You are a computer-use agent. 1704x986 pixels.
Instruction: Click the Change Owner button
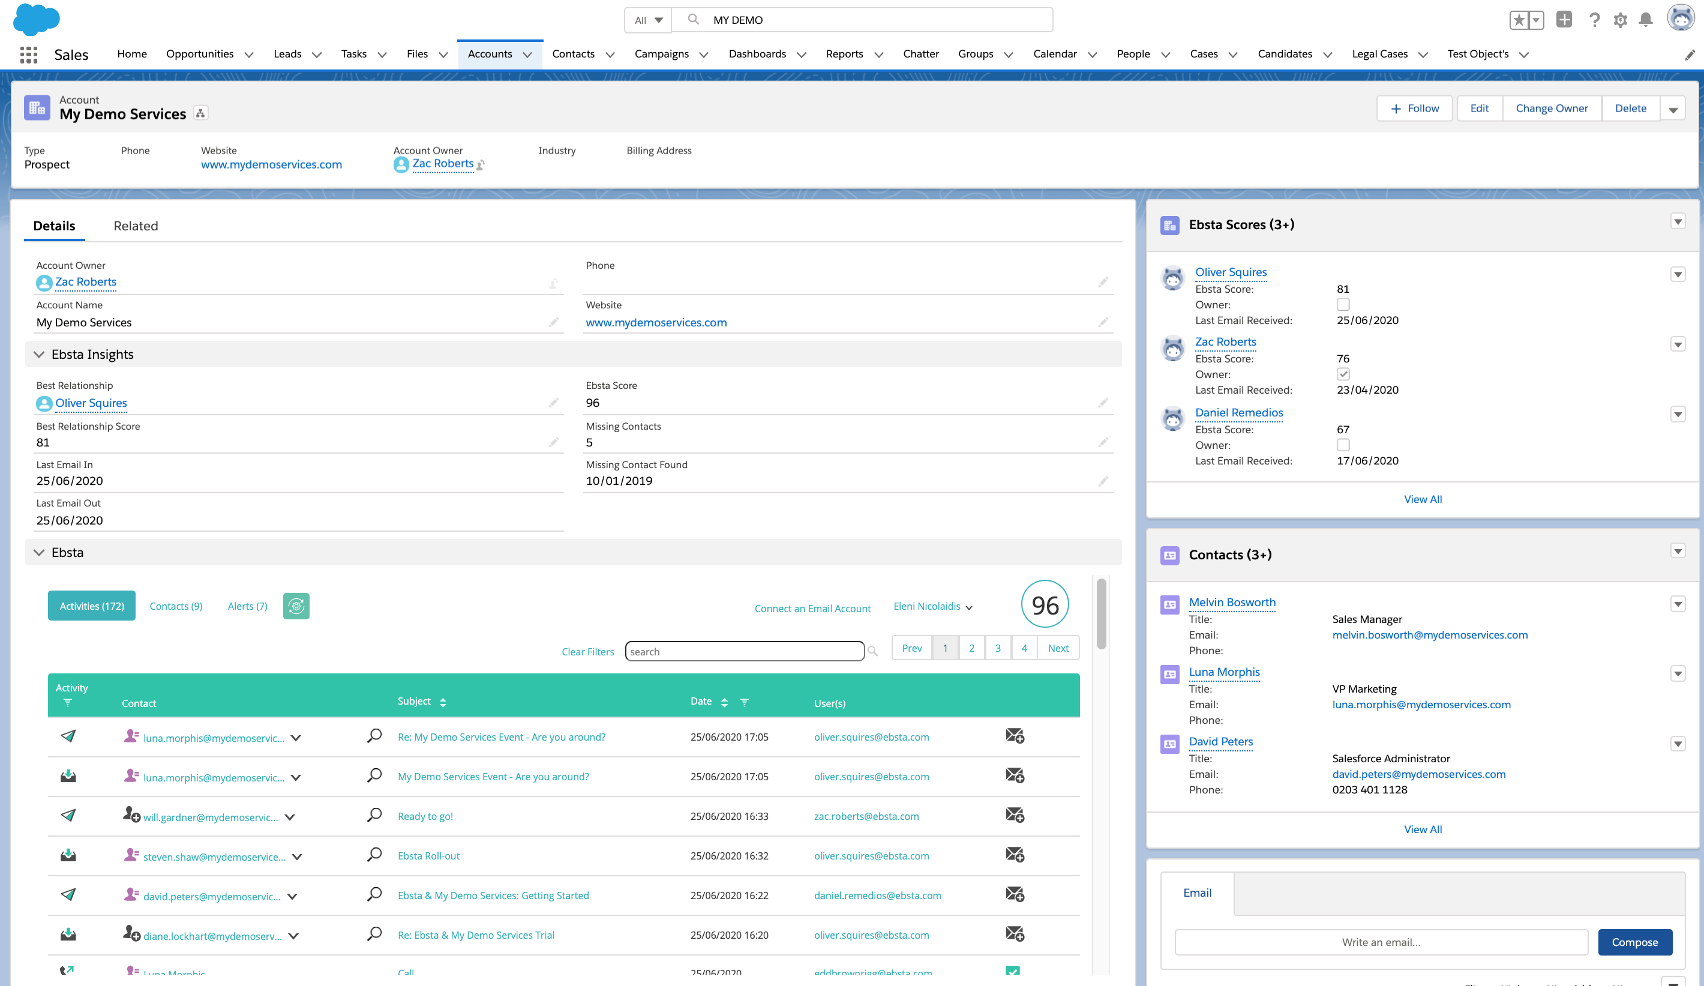pos(1551,108)
